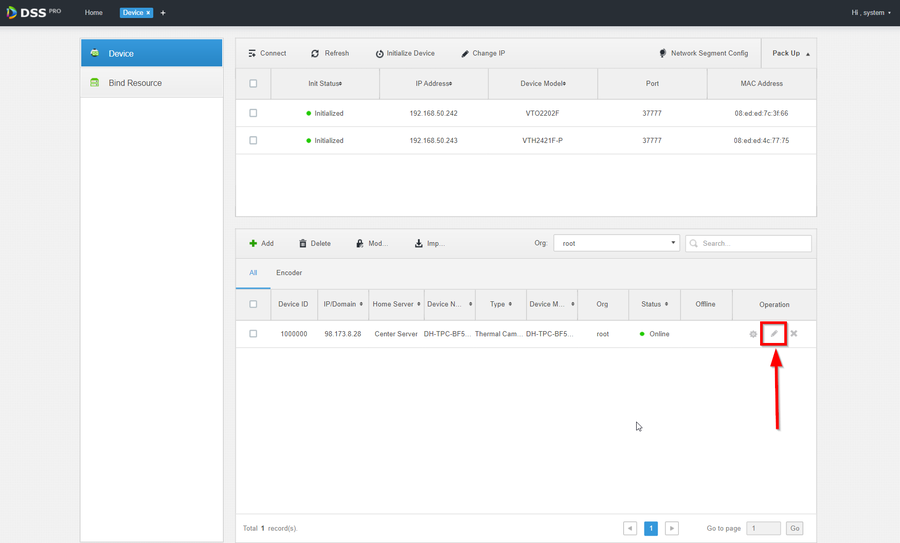Viewport: 900px width, 543px height.
Task: Click the Refresh devices icon
Action: click(315, 53)
